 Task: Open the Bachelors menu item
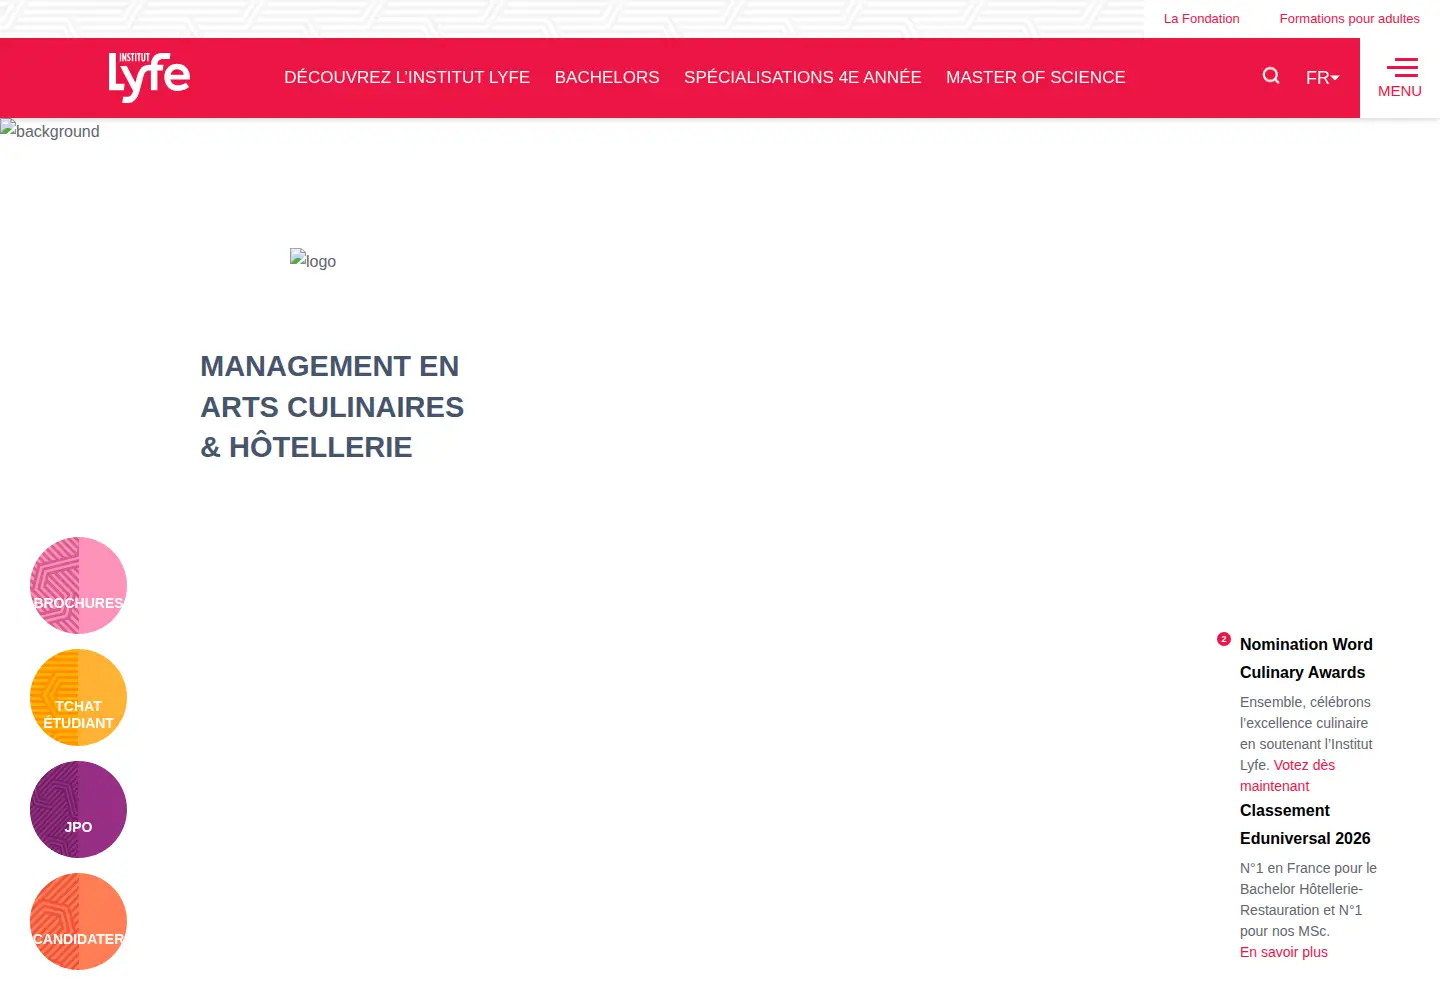pos(607,77)
